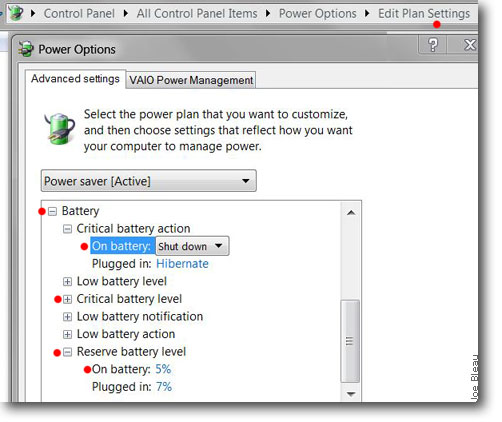Click the battery plug icon beside description
Image resolution: width=502 pixels, height=422 pixels.
point(59,129)
